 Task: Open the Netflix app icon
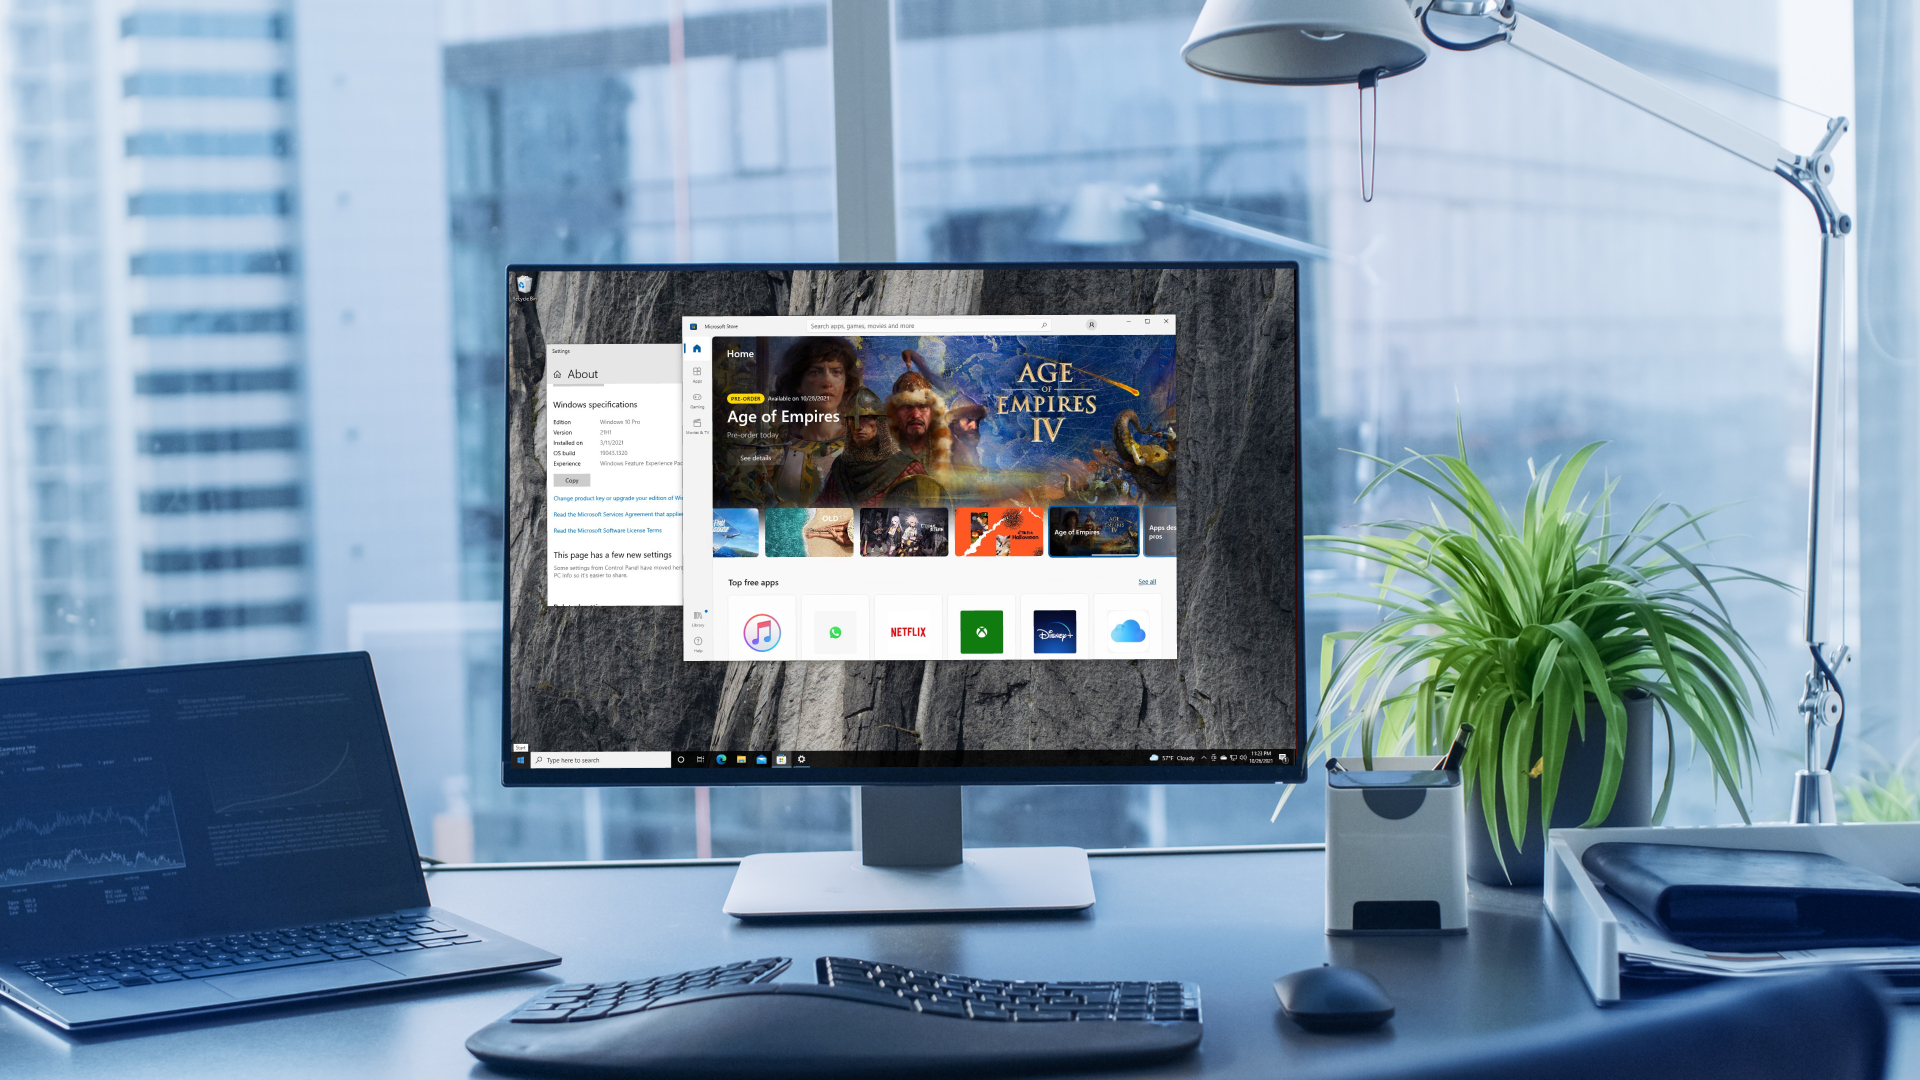click(909, 630)
